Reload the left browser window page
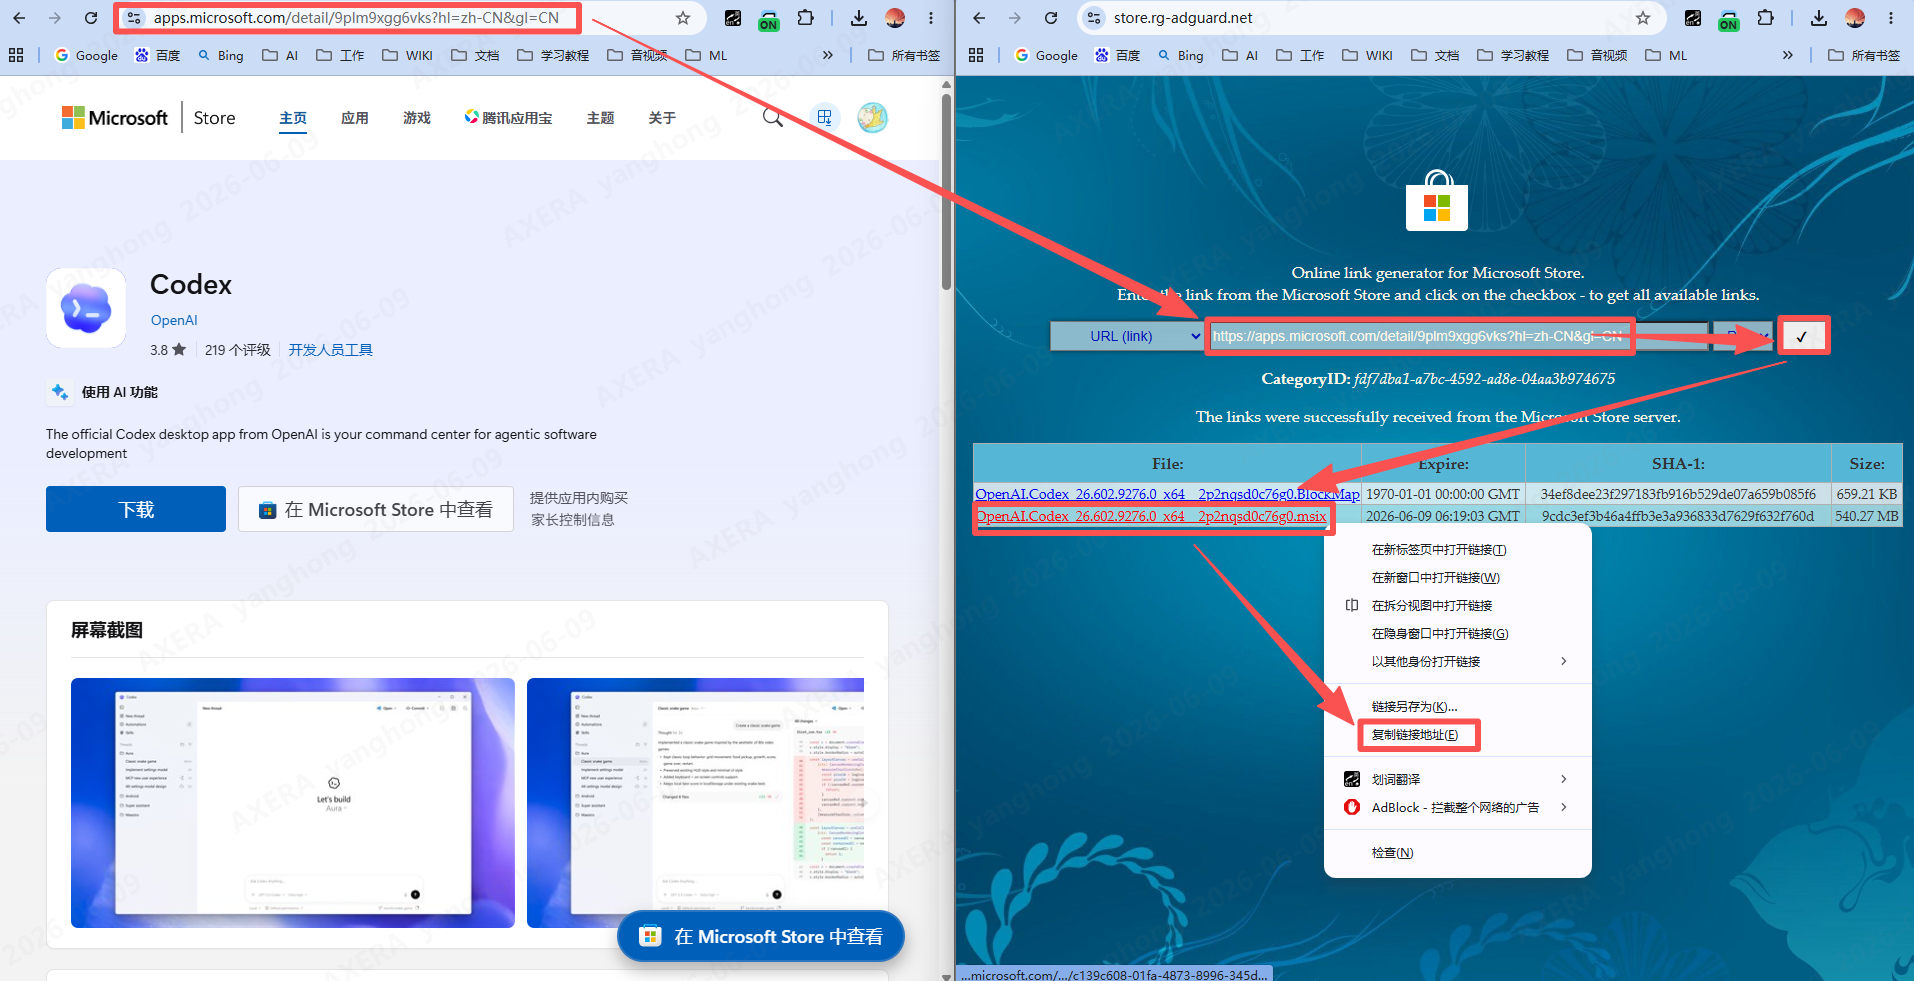Viewport: 1914px width, 981px height. (91, 18)
